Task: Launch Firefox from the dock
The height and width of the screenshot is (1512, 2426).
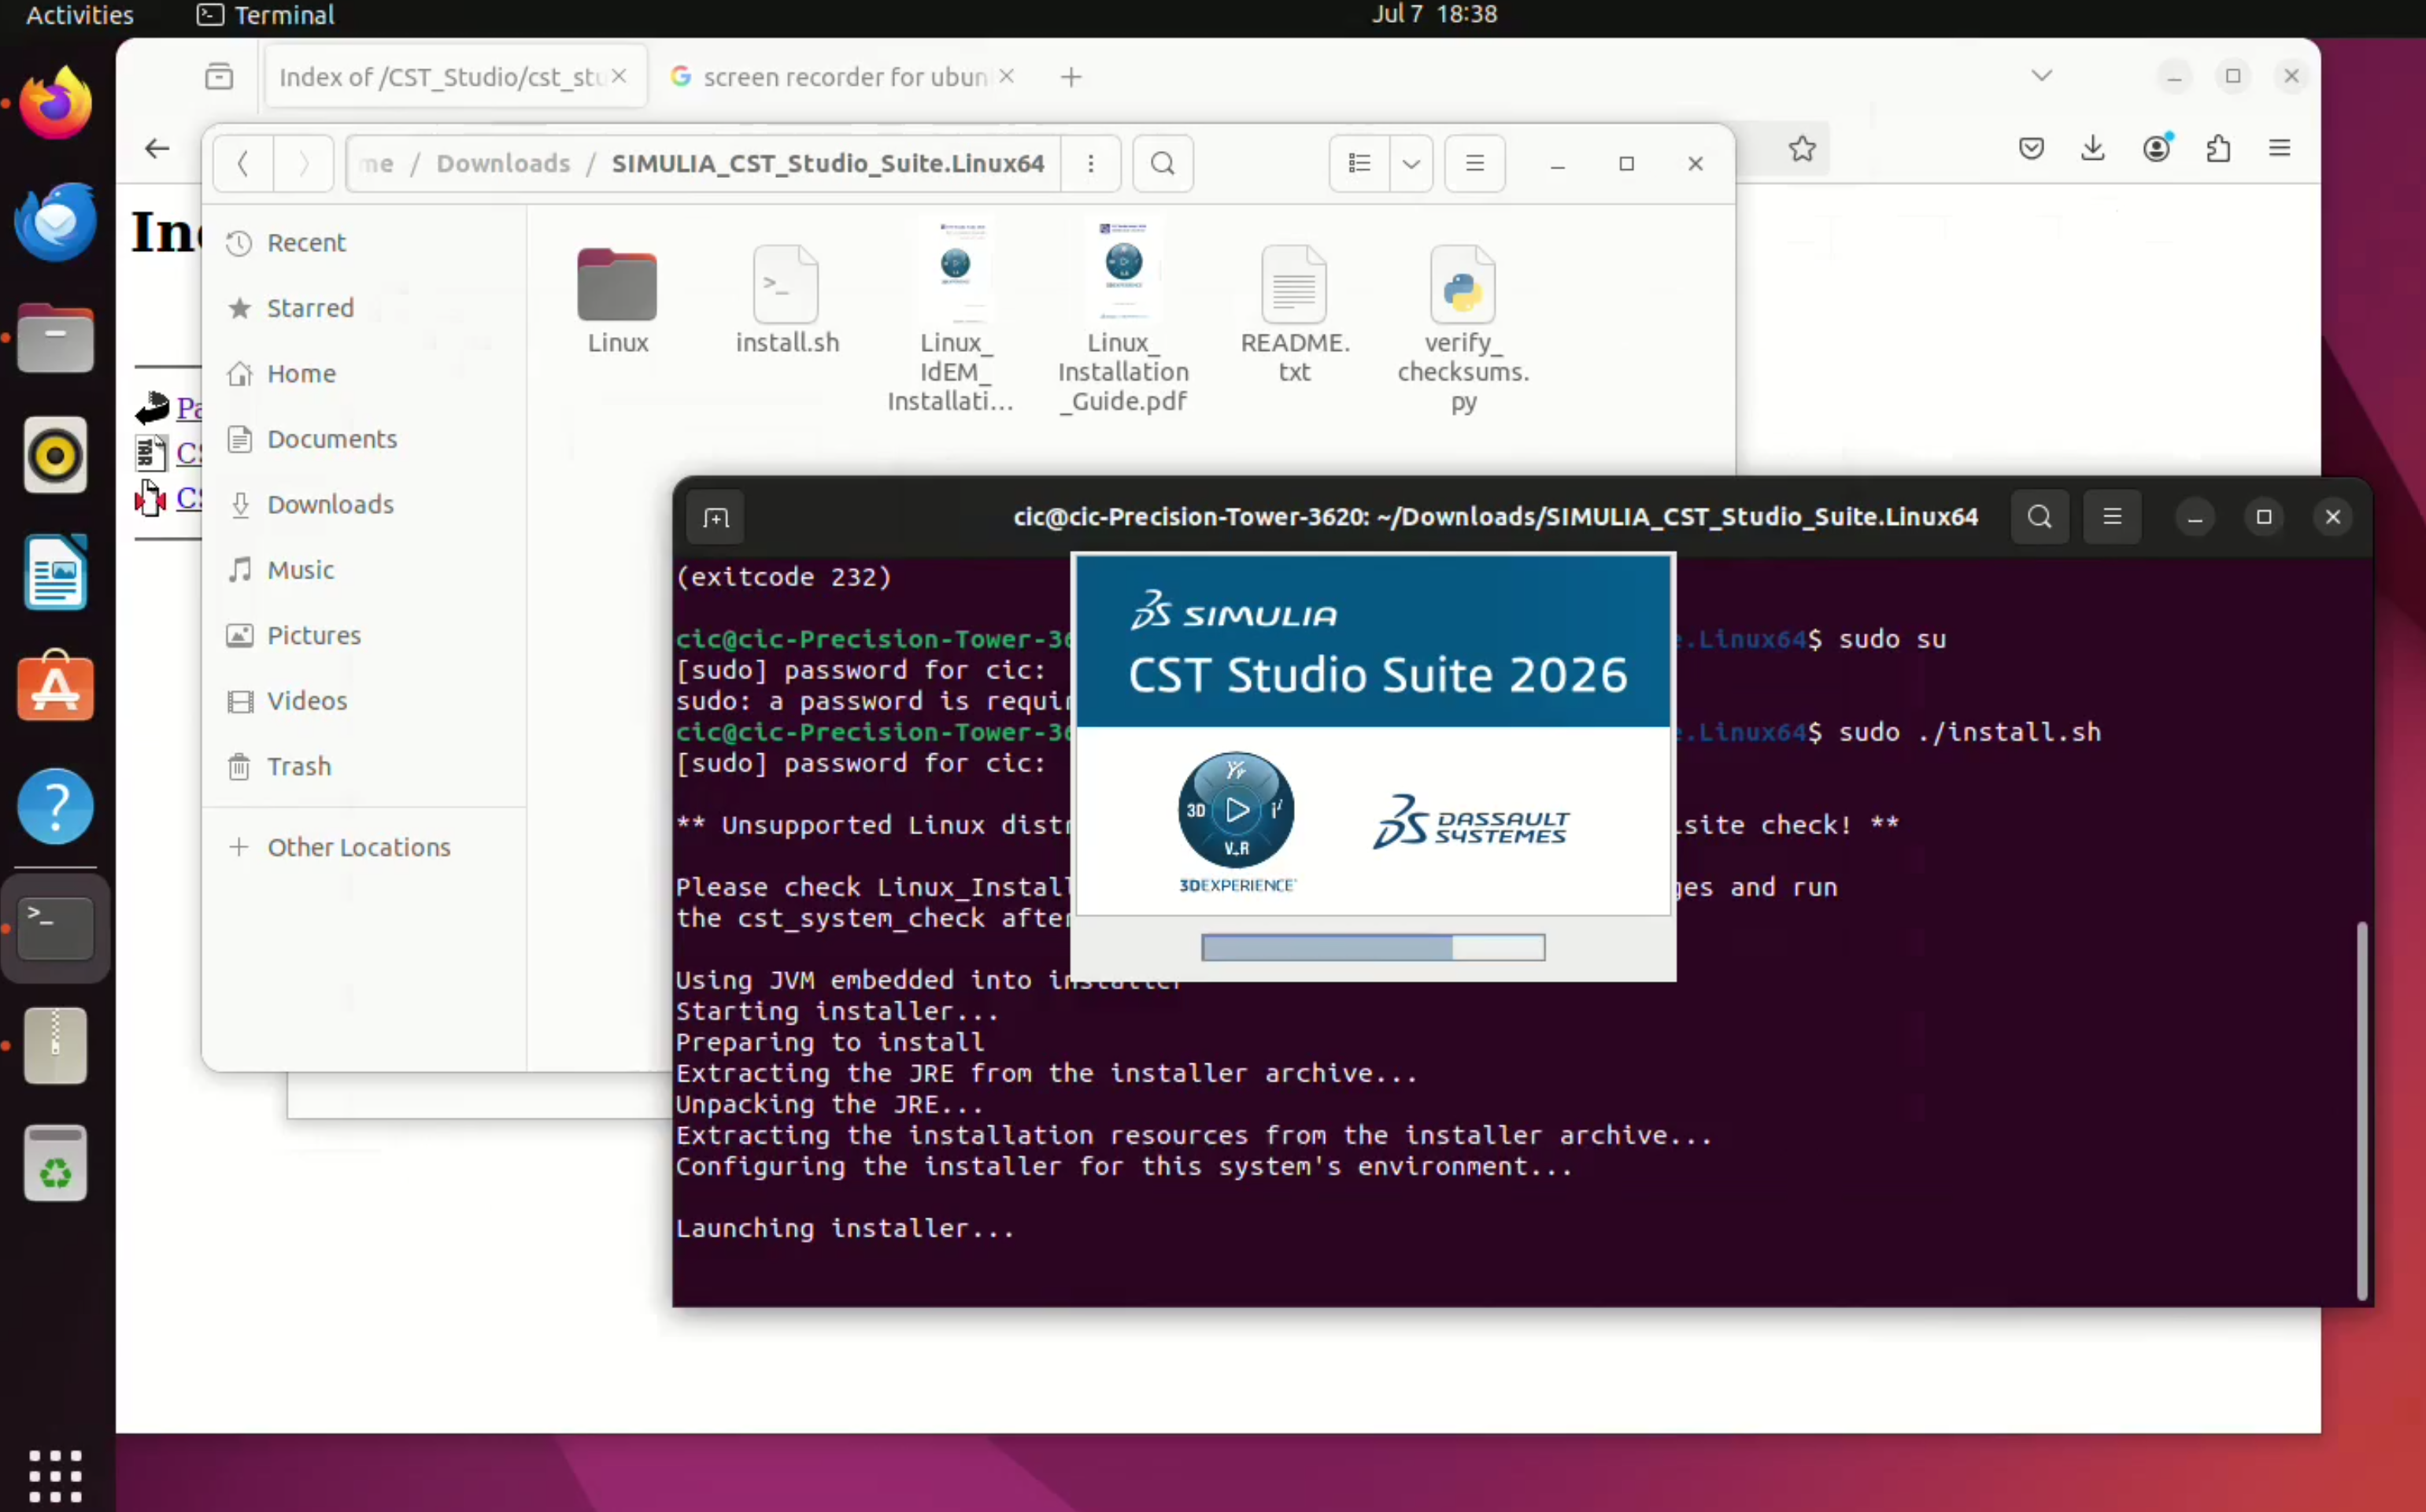Action: (56, 104)
